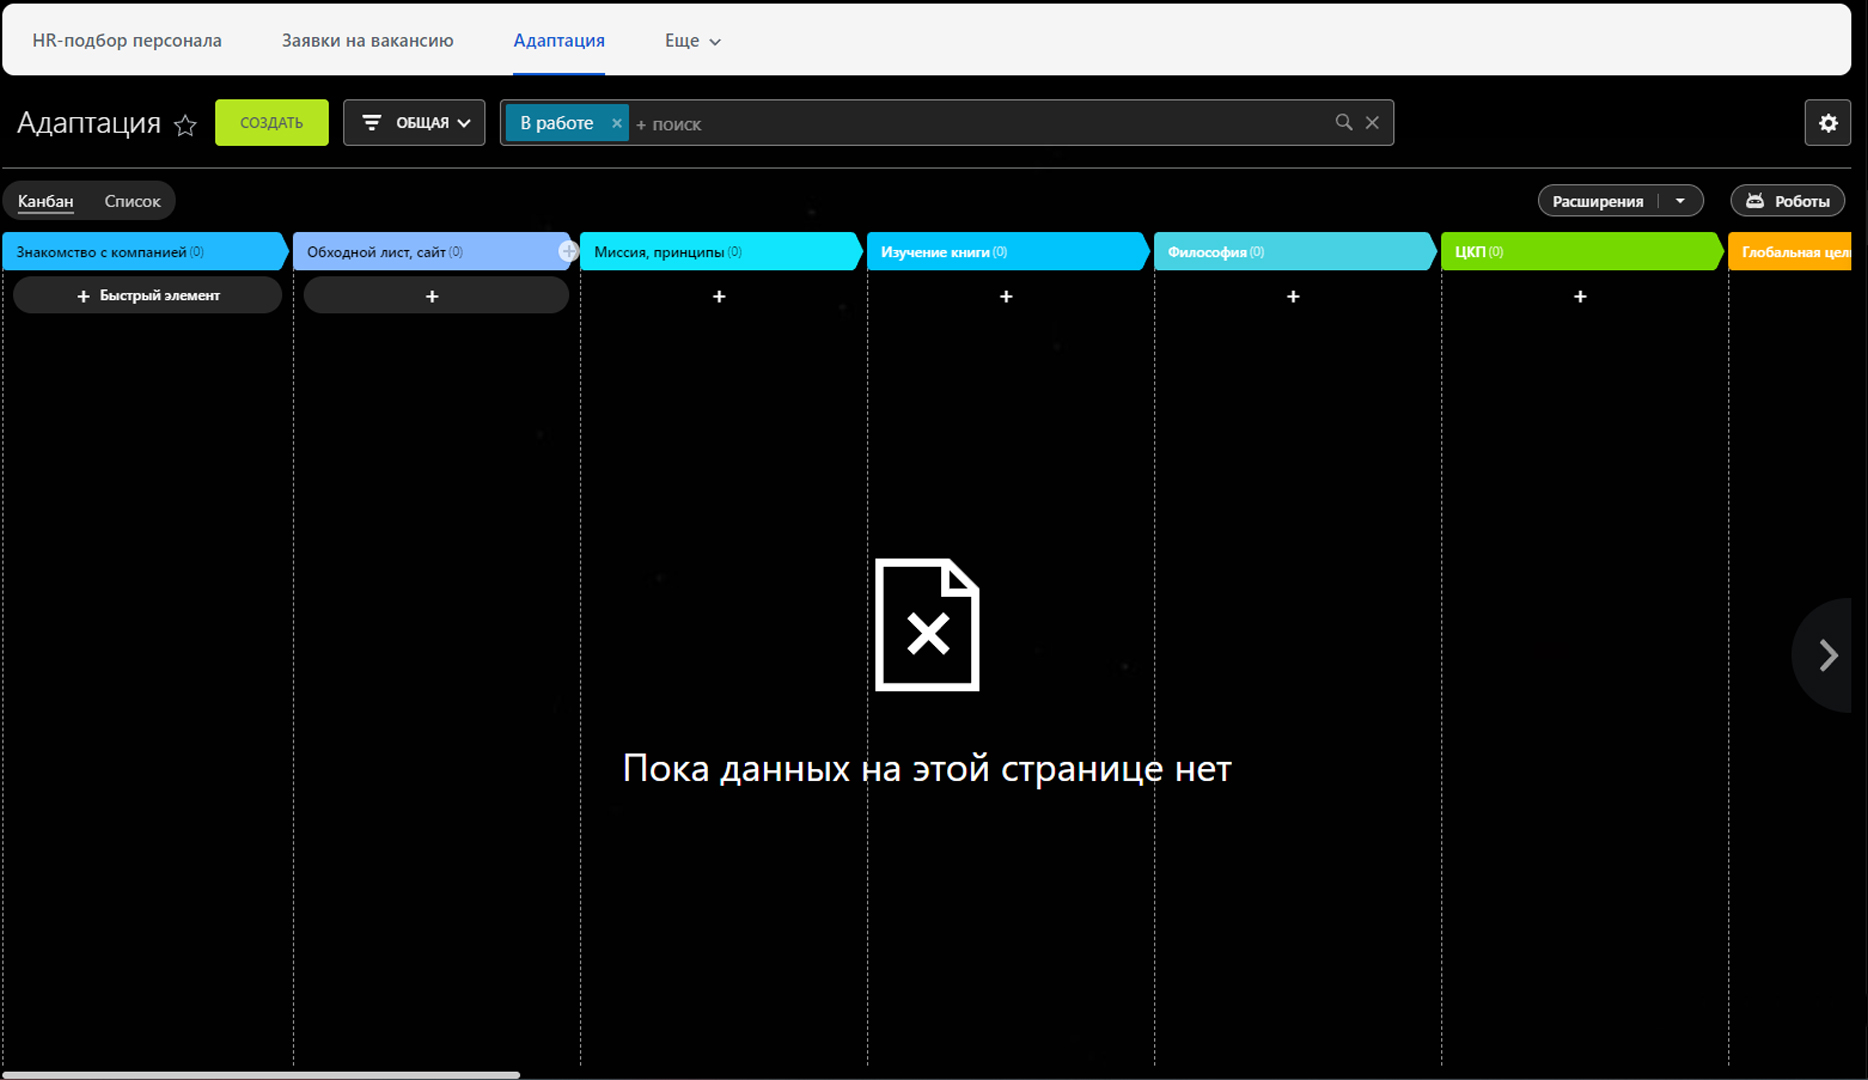Click plus under 'Миссия, принципы' column
This screenshot has width=1868, height=1080.
click(x=719, y=296)
